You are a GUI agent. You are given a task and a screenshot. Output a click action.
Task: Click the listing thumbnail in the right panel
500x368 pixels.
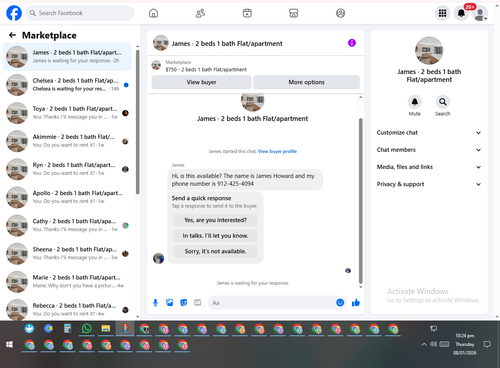click(429, 51)
